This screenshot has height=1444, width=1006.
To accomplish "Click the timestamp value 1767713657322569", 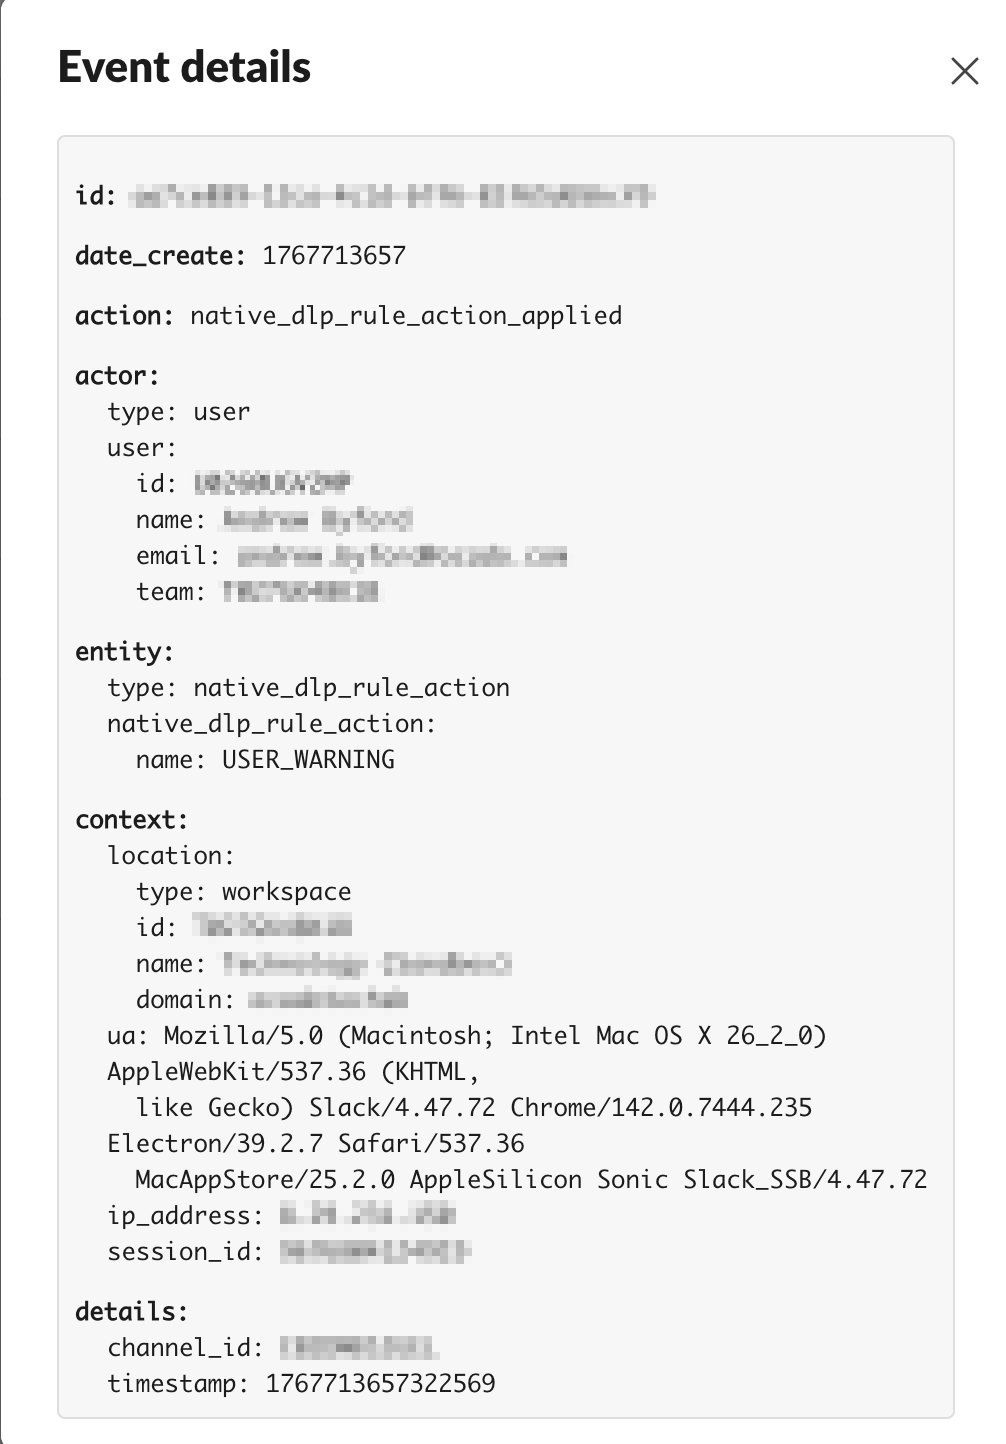I will pyautogui.click(x=380, y=1384).
